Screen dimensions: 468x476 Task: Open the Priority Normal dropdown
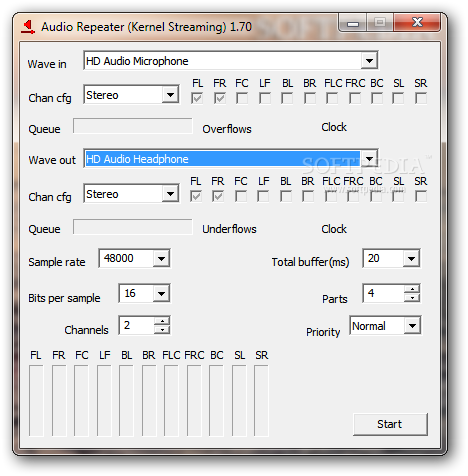pos(412,326)
